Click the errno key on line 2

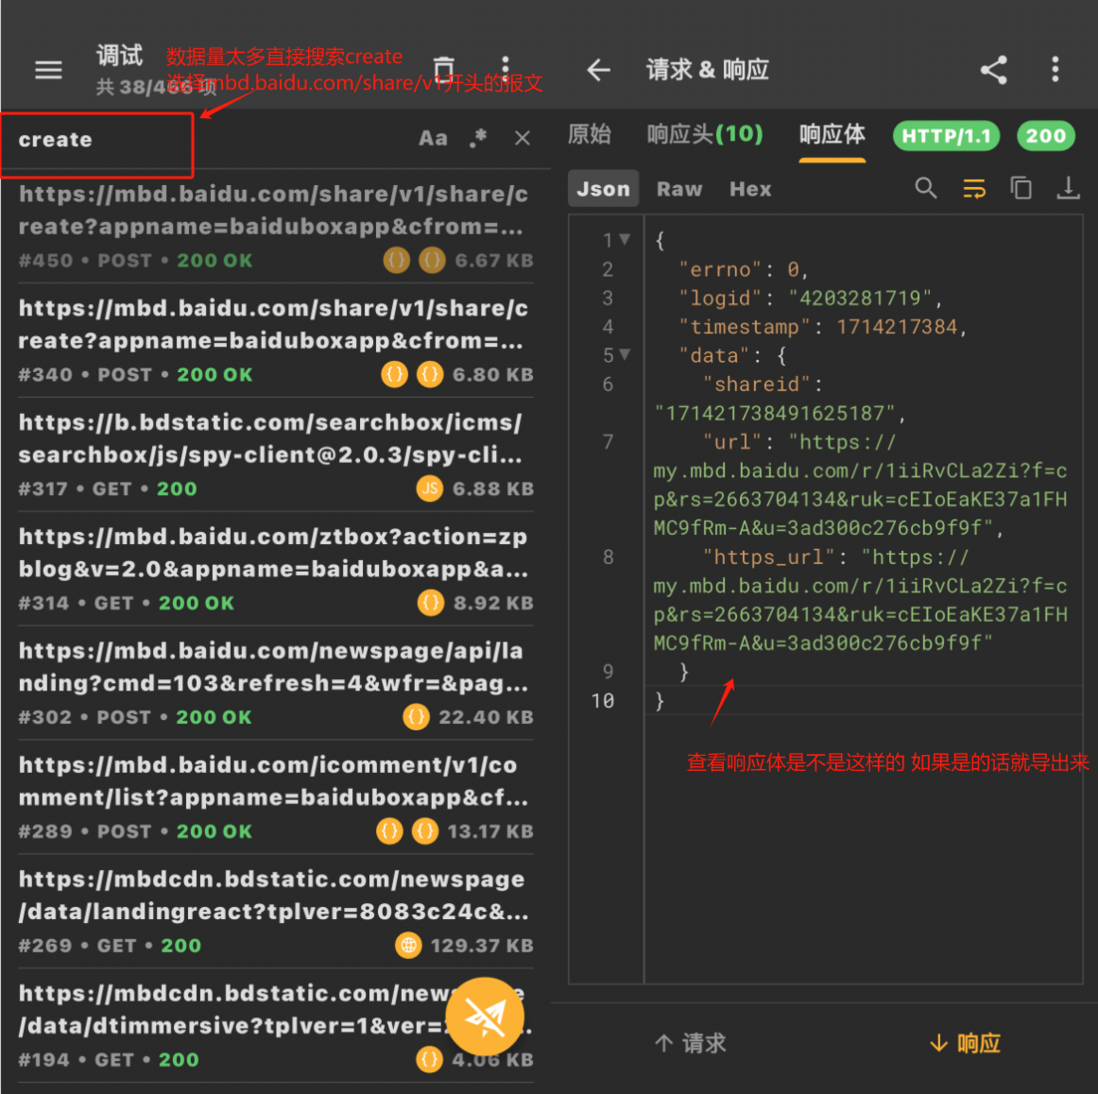pos(720,270)
